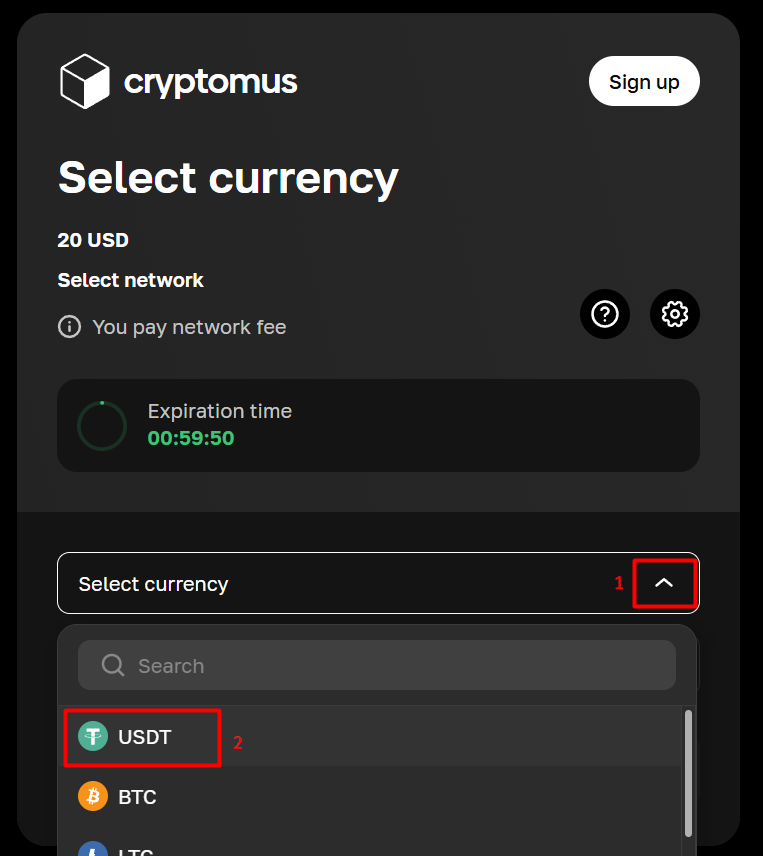This screenshot has height=856, width=763.
Task: Click the cryptomus wordmark link
Action: click(x=211, y=82)
